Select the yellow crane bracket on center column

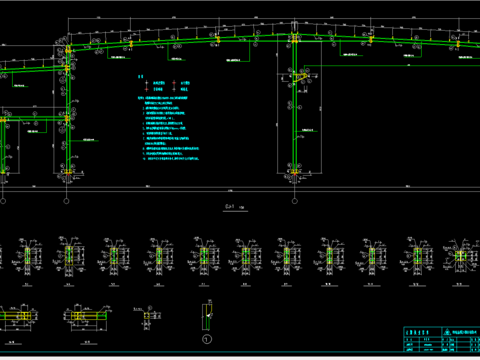(x=301, y=78)
